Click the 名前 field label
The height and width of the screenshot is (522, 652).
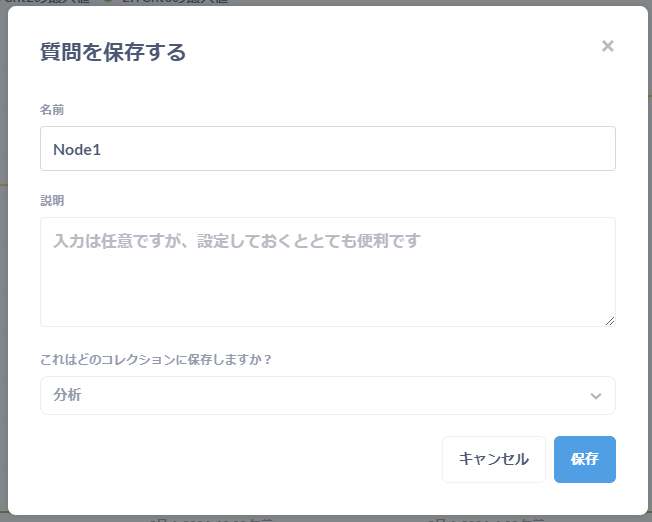52,109
